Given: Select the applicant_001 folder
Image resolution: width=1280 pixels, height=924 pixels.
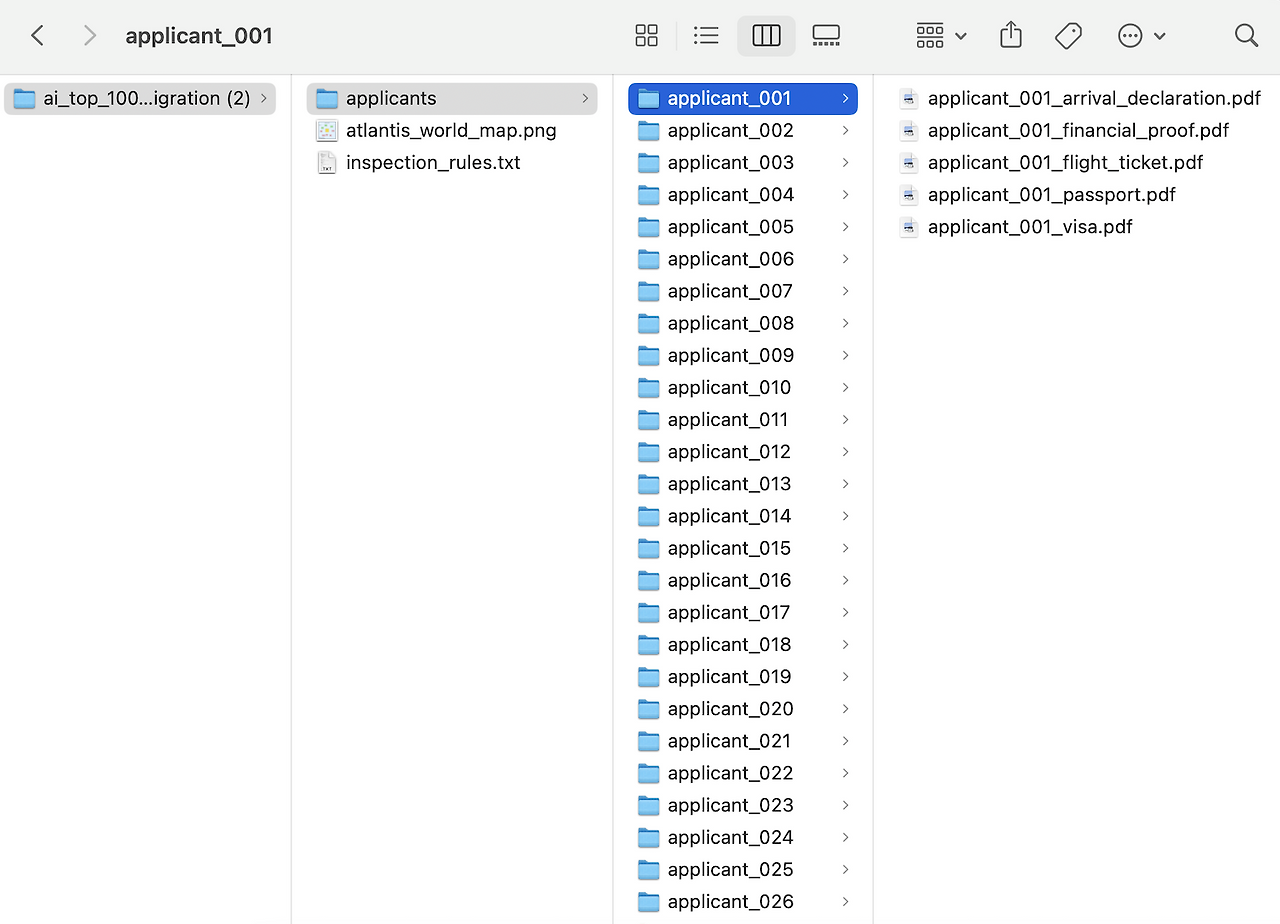Looking at the screenshot, I should point(743,98).
